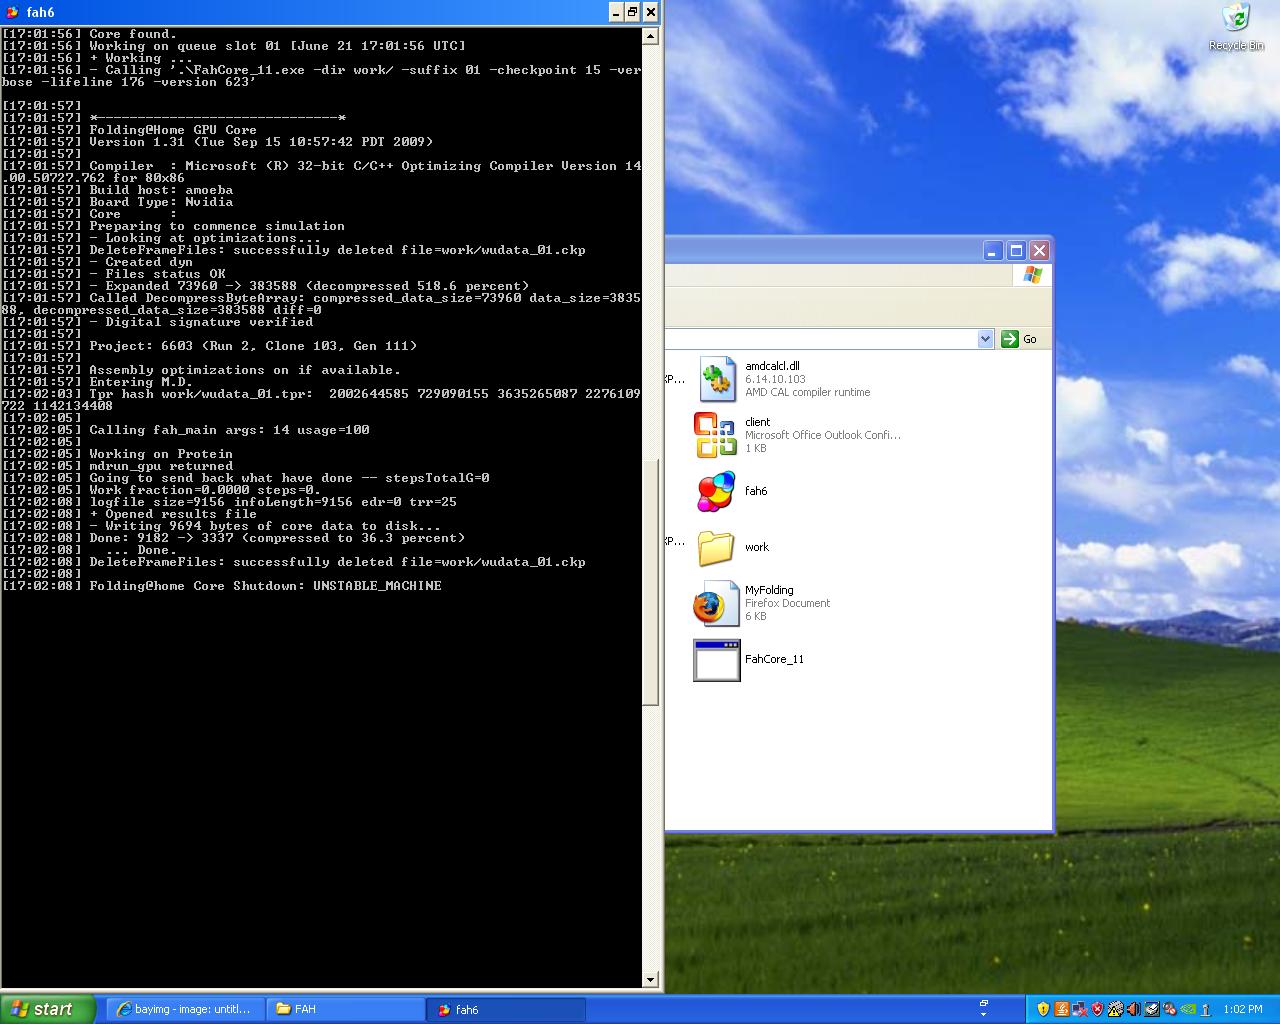1280x1024 pixels.
Task: Select the fah6 application icon in folder
Action: tap(716, 491)
